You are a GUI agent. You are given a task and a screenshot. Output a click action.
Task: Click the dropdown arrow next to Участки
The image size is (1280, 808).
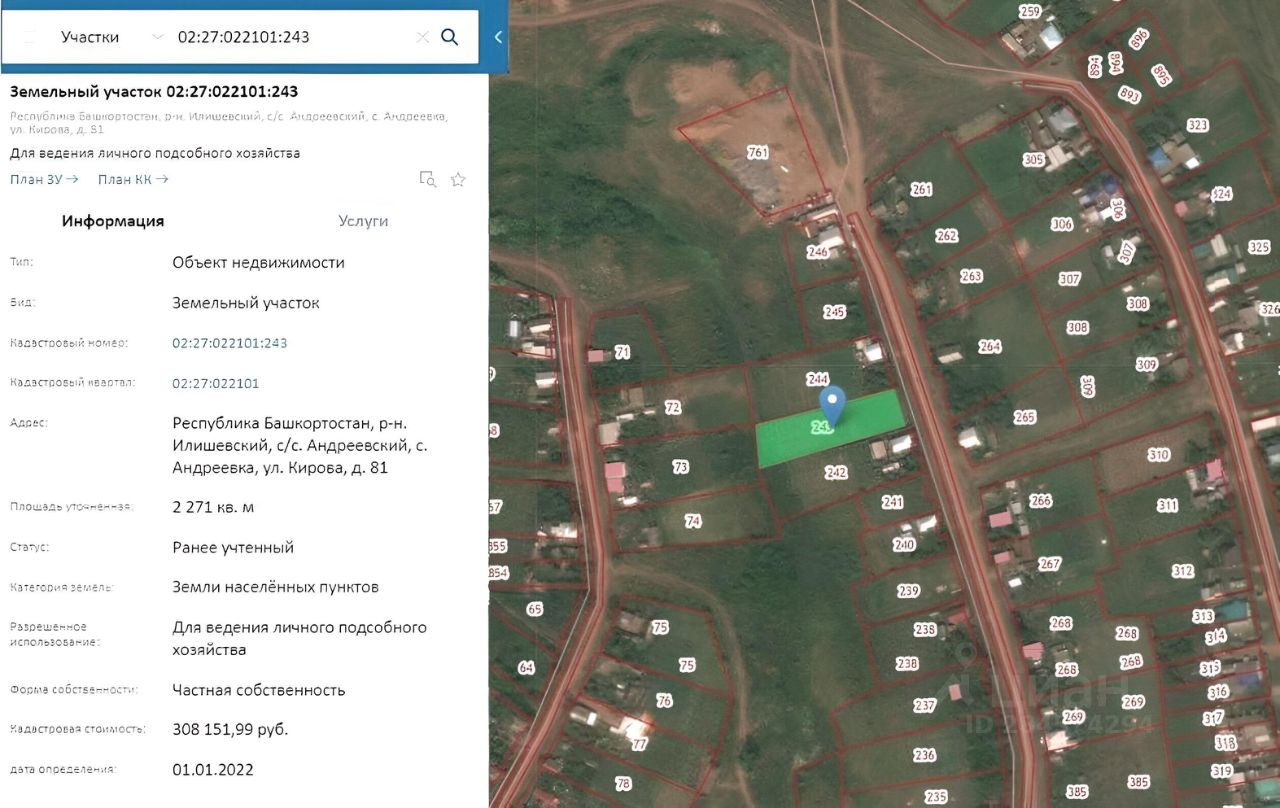157,37
